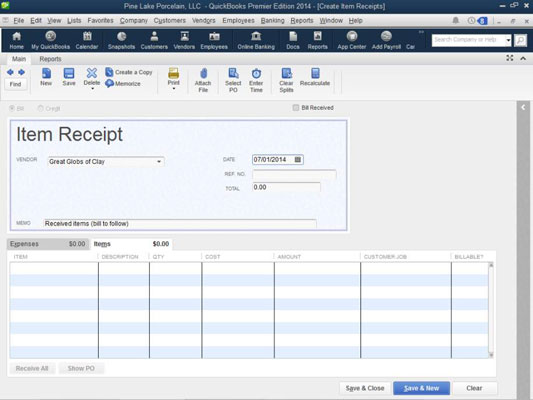
Task: Click the Save & Close button
Action: 365,388
